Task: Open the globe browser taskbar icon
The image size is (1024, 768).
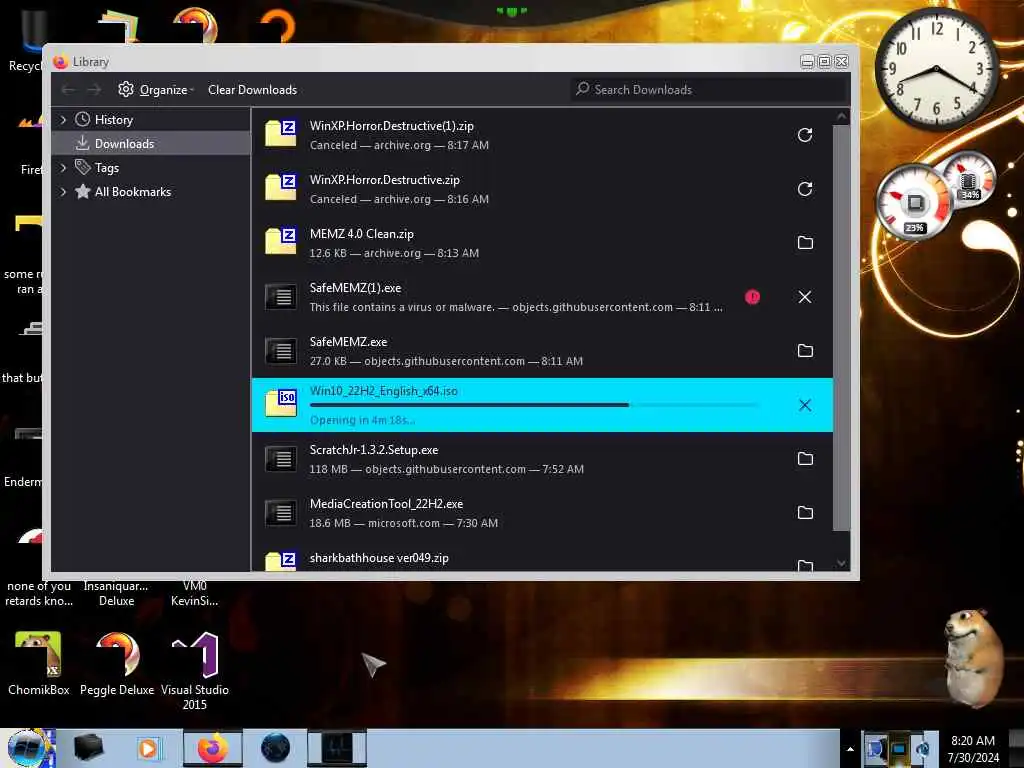Action: click(x=275, y=748)
